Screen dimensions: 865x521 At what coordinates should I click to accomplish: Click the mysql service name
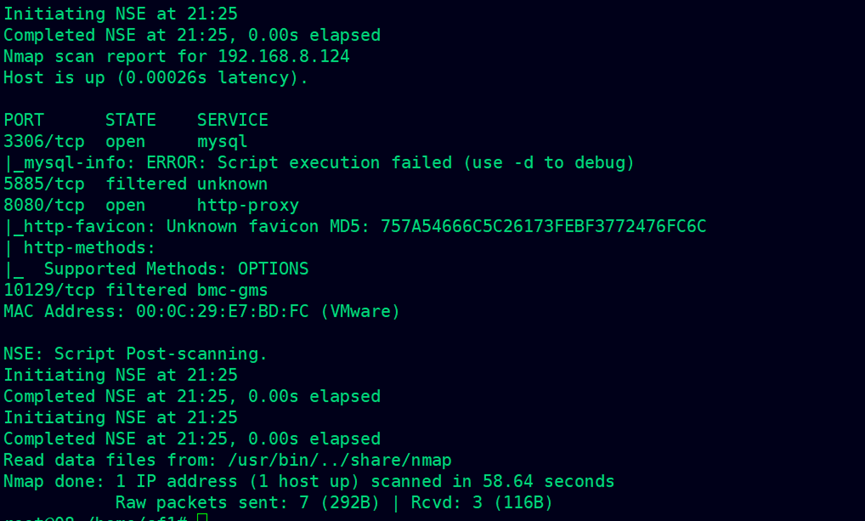(222, 142)
